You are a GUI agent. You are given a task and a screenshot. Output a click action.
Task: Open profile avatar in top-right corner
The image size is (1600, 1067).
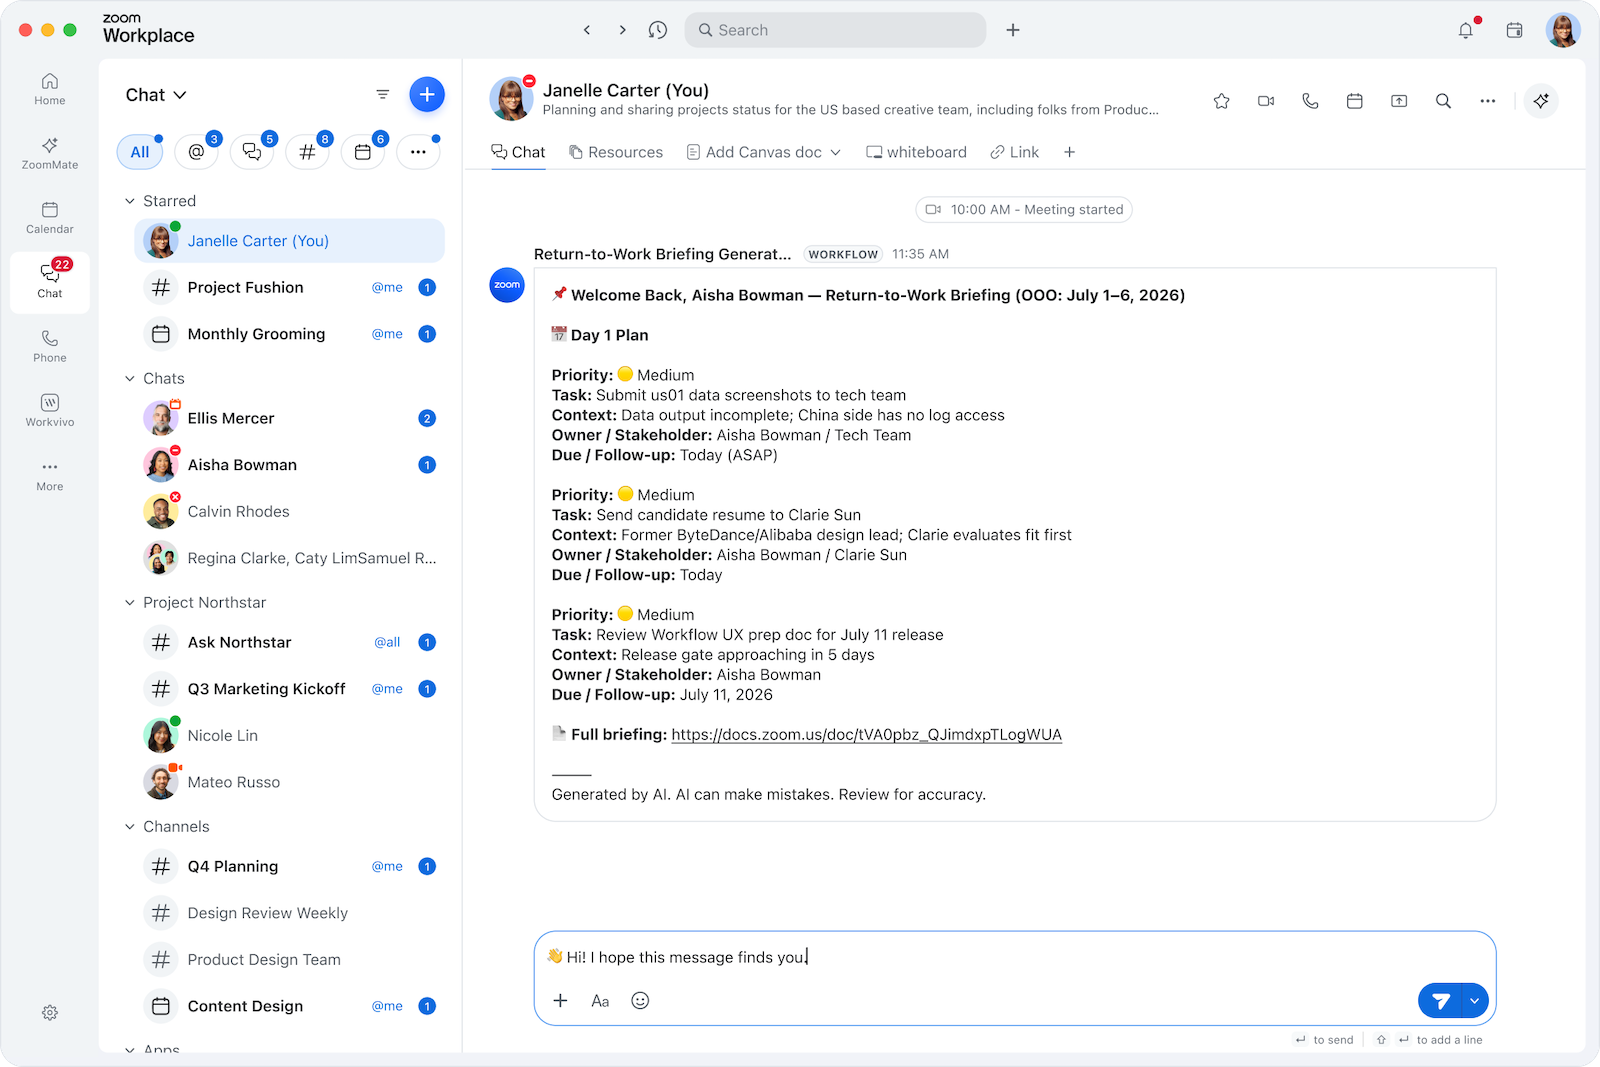1563,30
